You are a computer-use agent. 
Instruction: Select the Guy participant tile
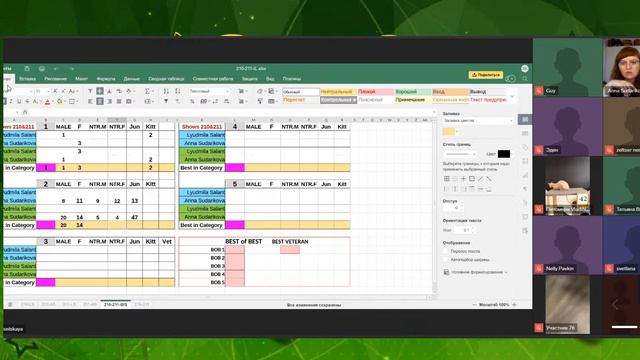click(567, 67)
